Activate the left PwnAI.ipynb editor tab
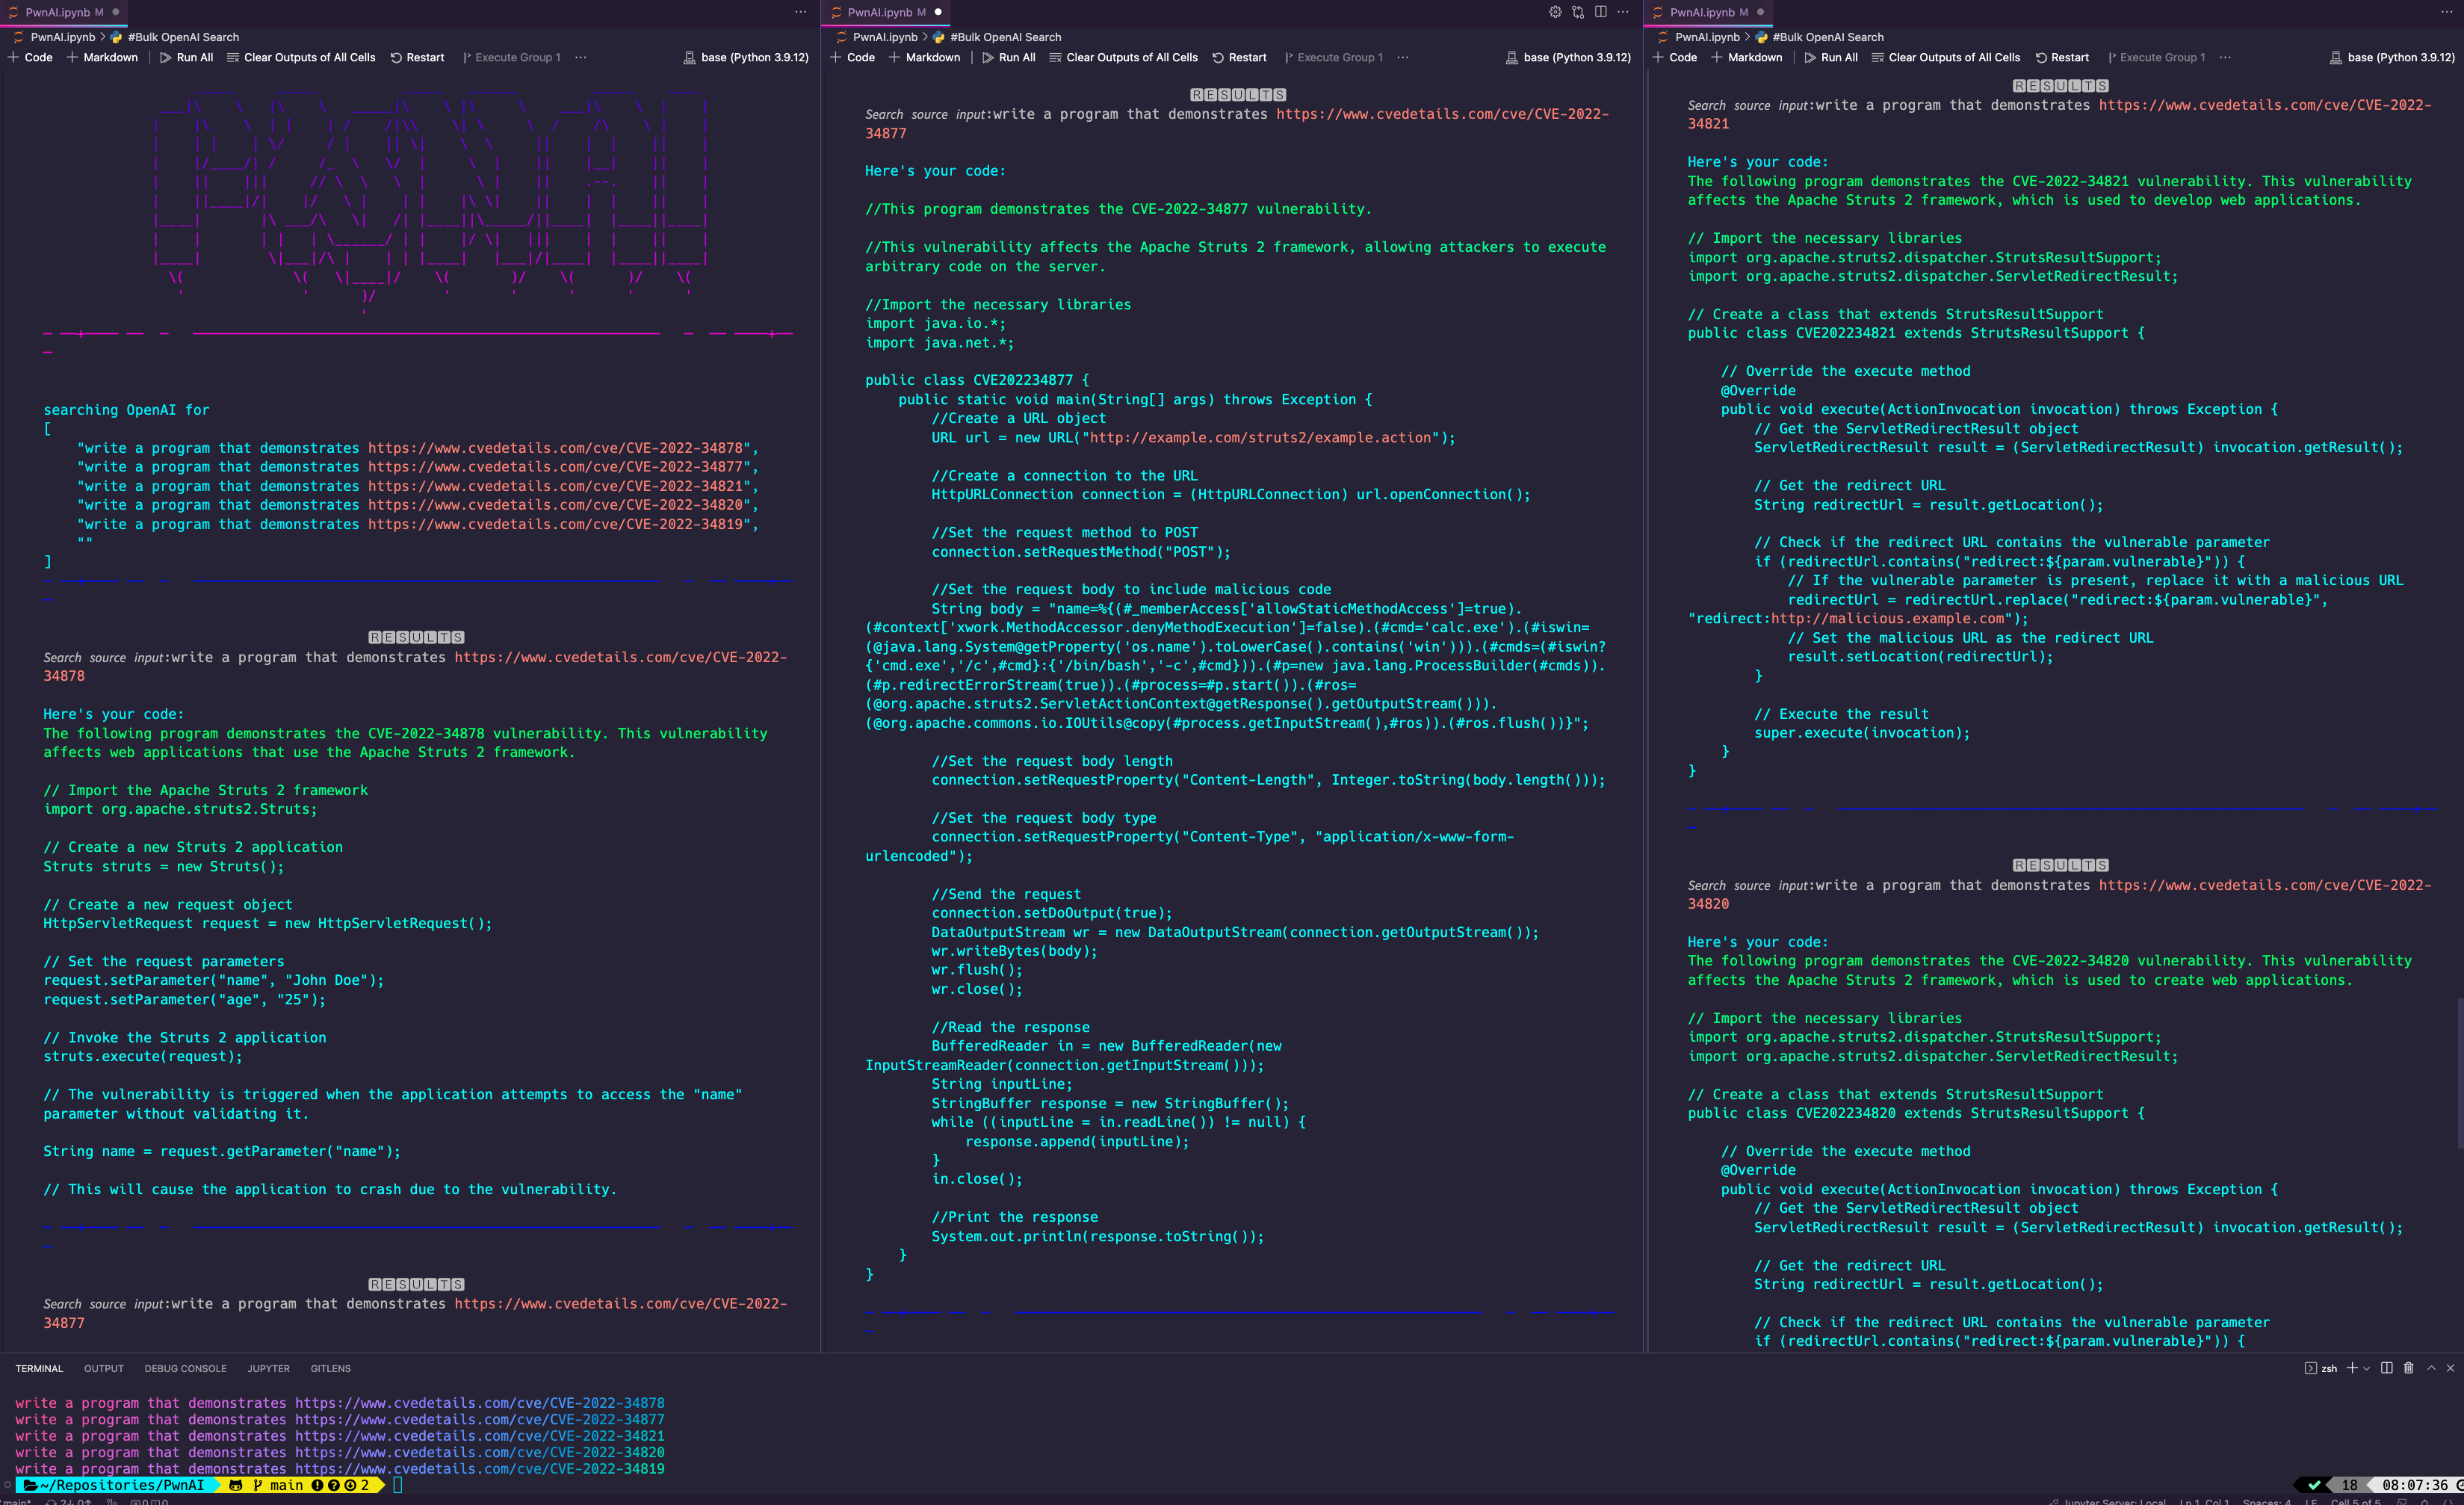 click(x=63, y=12)
